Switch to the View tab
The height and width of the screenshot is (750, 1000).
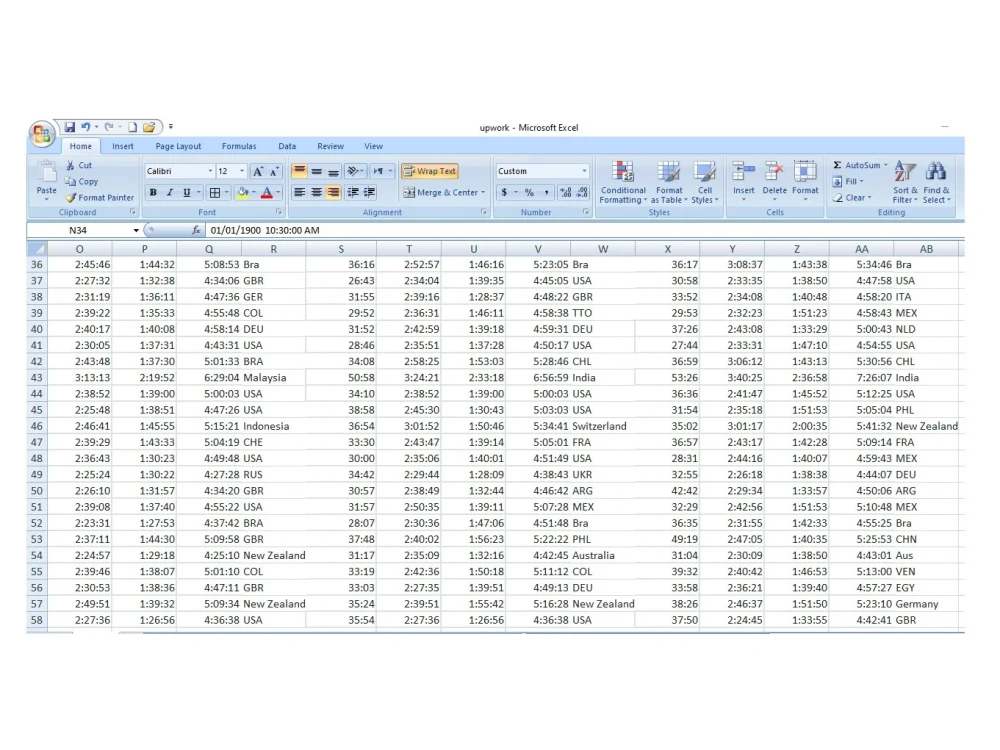[x=373, y=146]
